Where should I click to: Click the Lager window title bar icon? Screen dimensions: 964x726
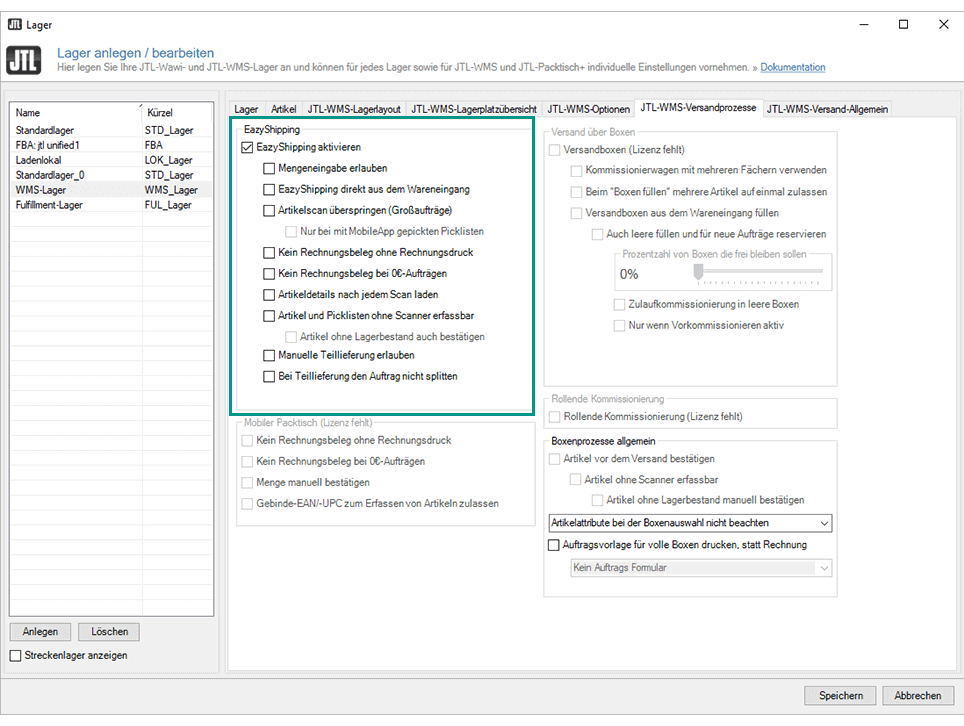coord(14,24)
